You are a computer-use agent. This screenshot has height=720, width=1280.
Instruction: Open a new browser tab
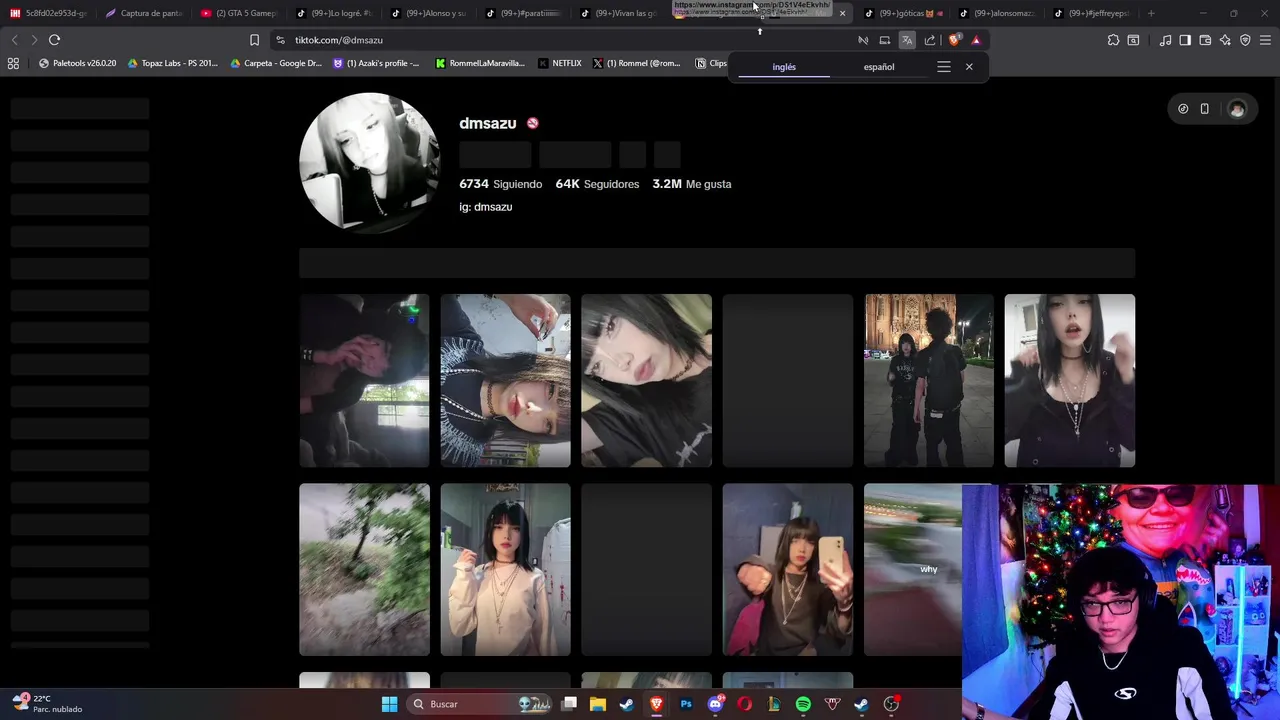click(x=1151, y=13)
